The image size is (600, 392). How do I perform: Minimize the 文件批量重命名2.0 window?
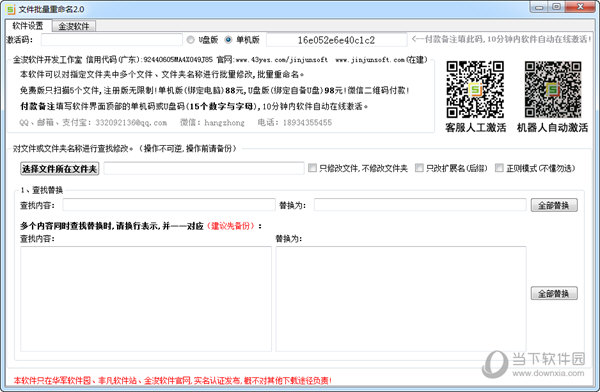[539, 7]
